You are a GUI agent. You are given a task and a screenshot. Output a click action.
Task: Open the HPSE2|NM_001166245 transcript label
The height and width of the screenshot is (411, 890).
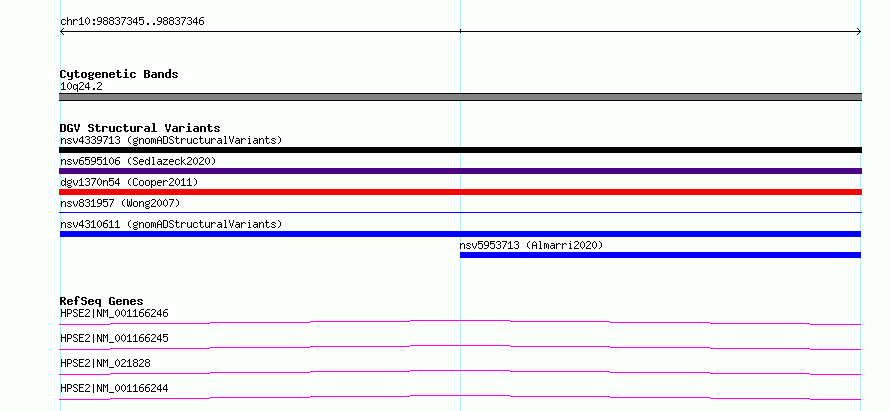pos(114,338)
